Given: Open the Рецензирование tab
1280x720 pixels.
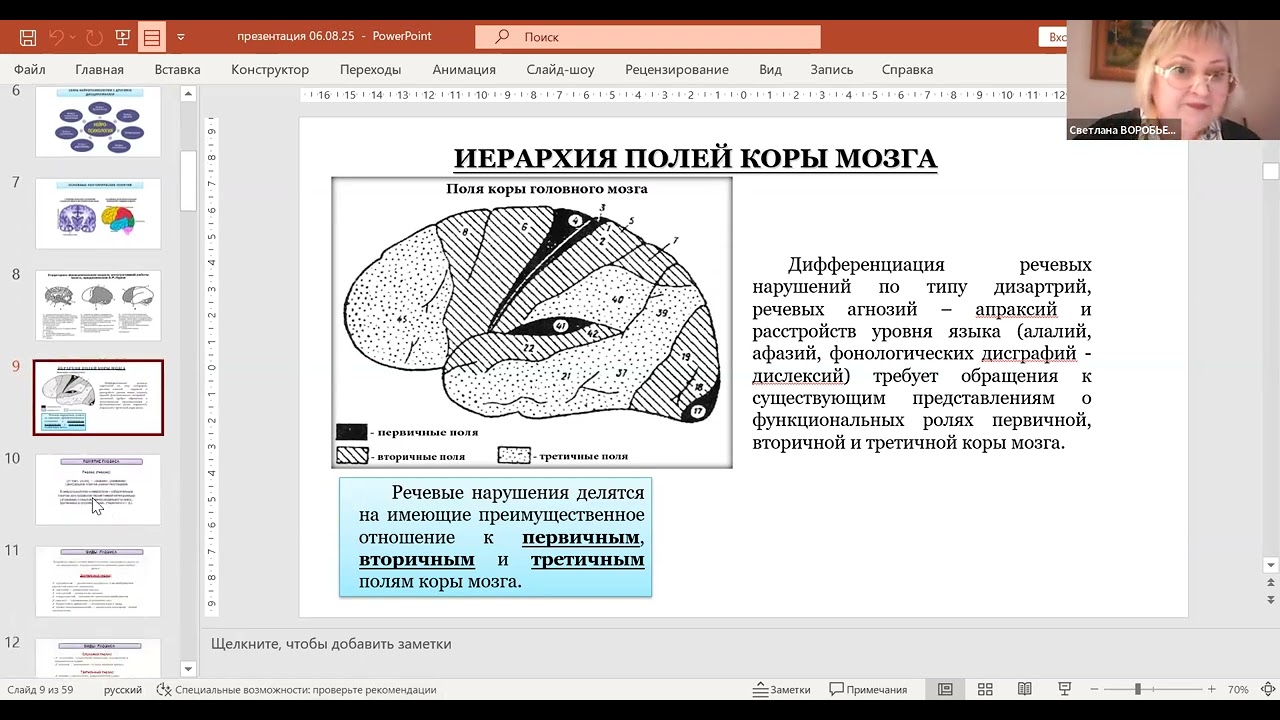Looking at the screenshot, I should 677,70.
